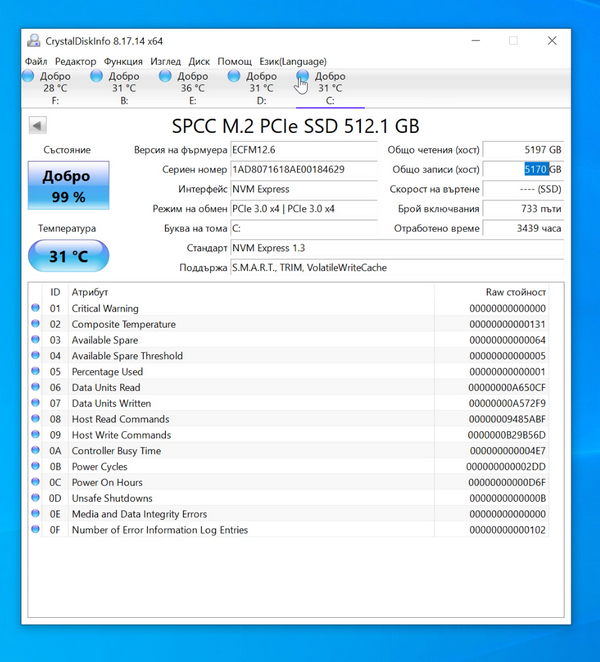
Task: Click status dot for Available Spare Threshold
Action: (35, 355)
